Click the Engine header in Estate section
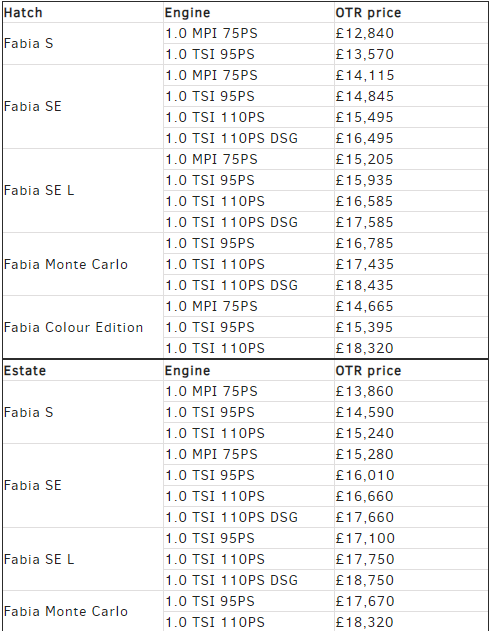The height and width of the screenshot is (631, 489). click(x=249, y=370)
